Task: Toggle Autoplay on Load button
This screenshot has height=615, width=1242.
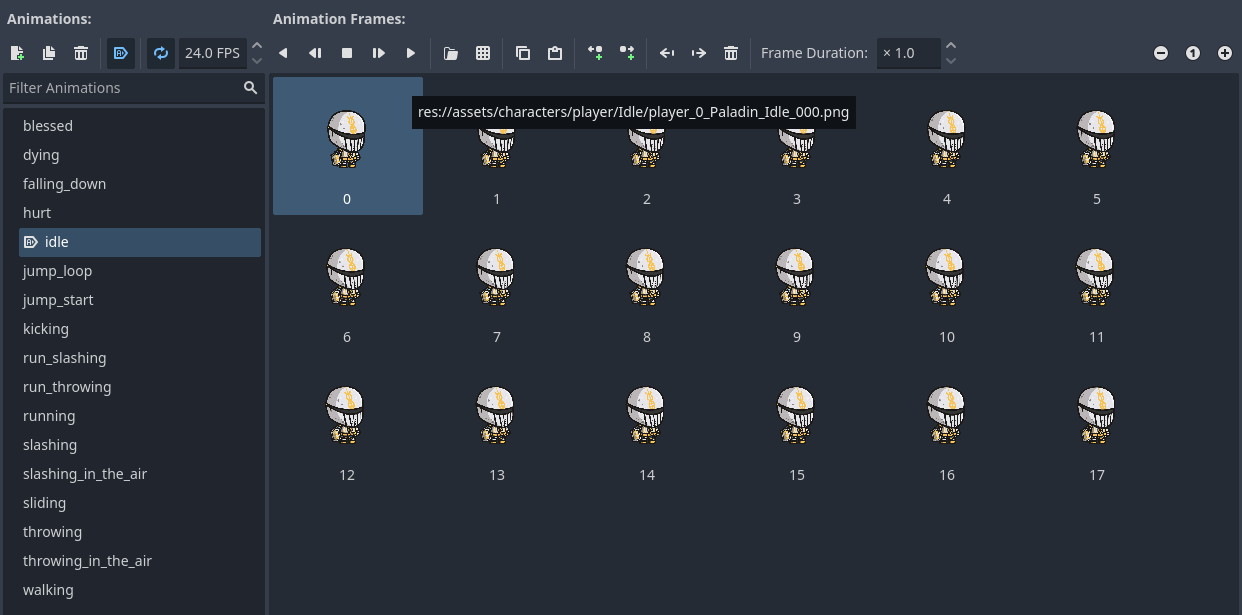Action: pyautogui.click(x=121, y=53)
